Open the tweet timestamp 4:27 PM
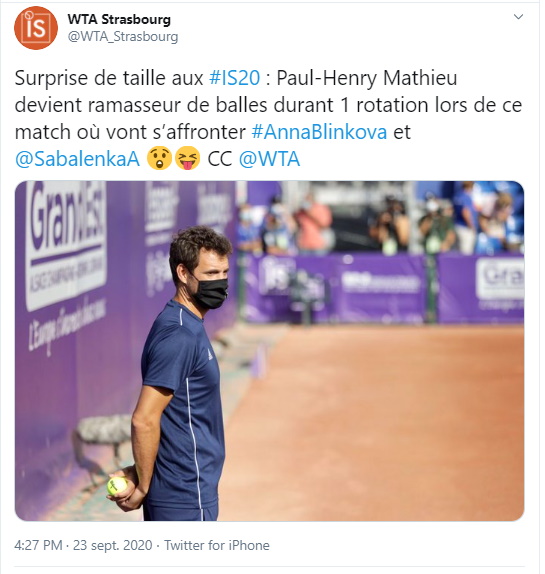The height and width of the screenshot is (574, 545). pyautogui.click(x=38, y=545)
